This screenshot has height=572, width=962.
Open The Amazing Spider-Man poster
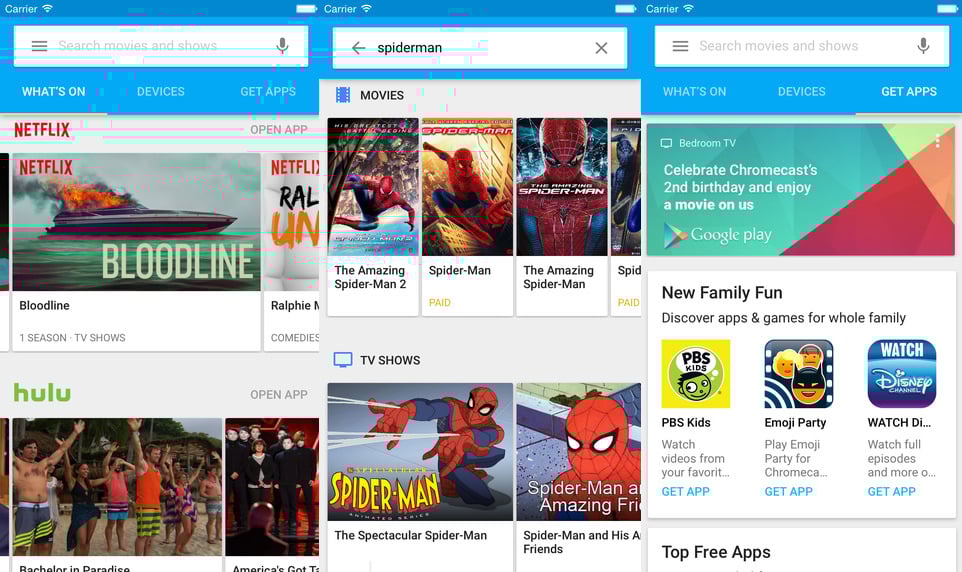(562, 187)
